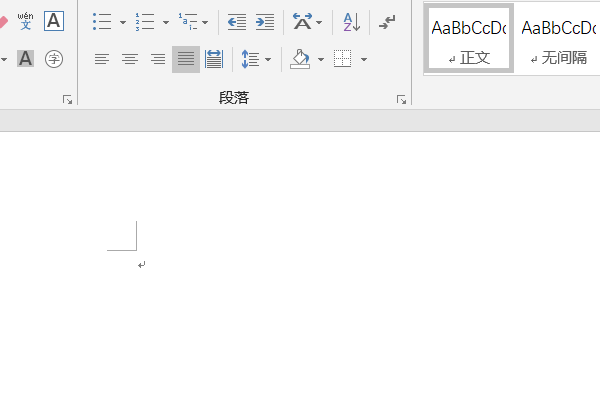Open line and paragraph spacing
Viewport: 600px width, 400px height.
(x=251, y=59)
